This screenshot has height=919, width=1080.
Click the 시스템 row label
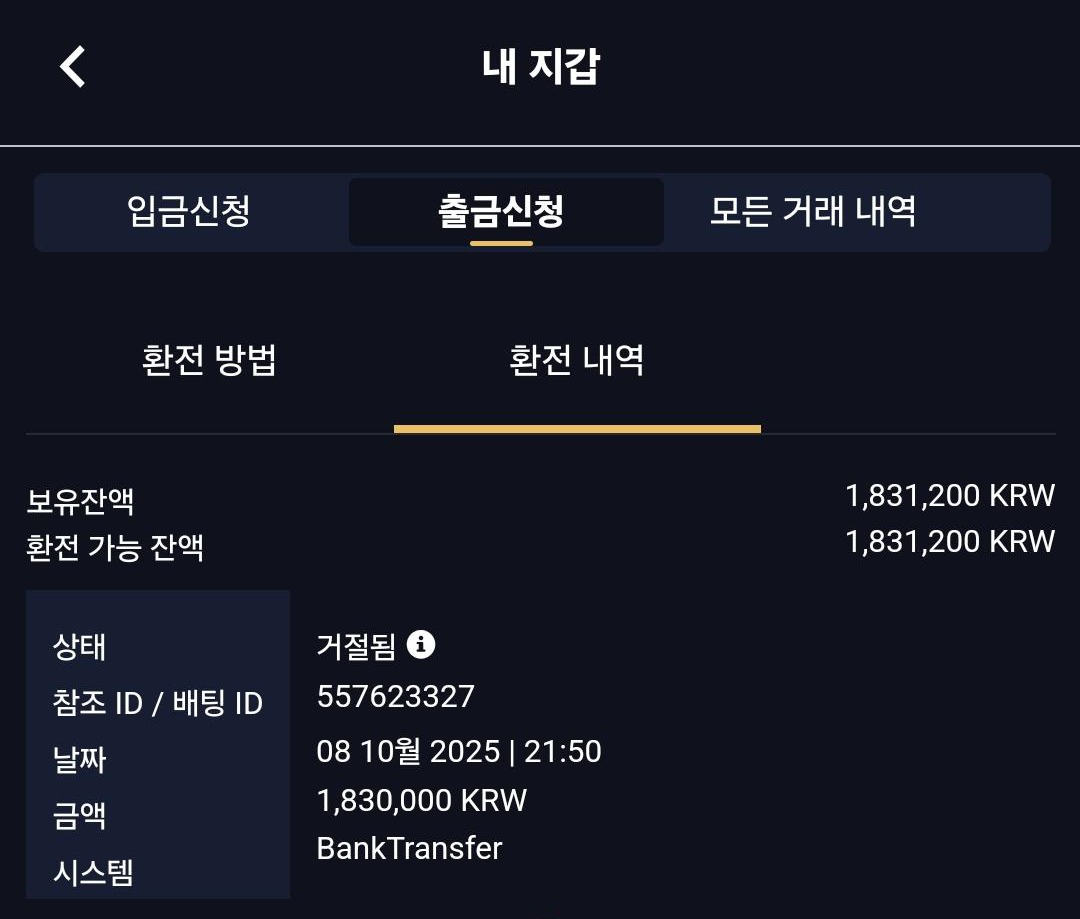pos(93,873)
